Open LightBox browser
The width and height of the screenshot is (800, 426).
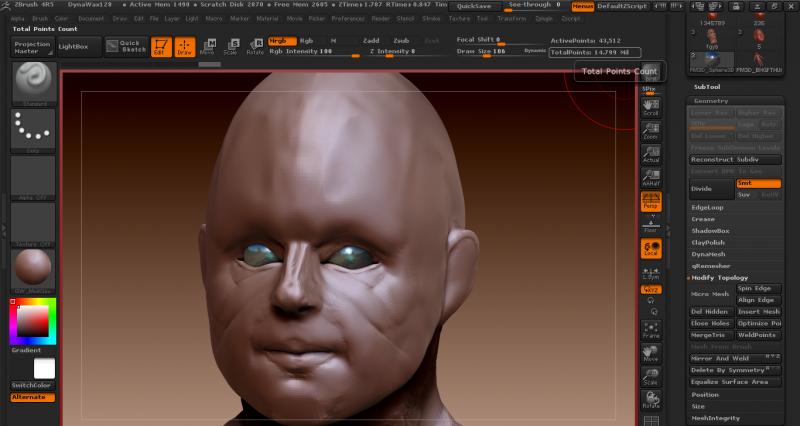(x=79, y=47)
